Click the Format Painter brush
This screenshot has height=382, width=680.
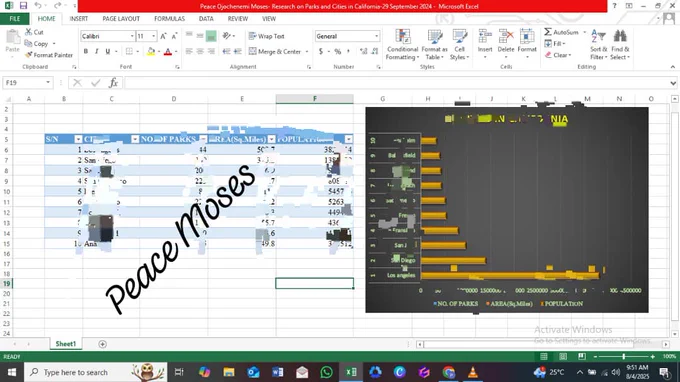(x=49, y=55)
